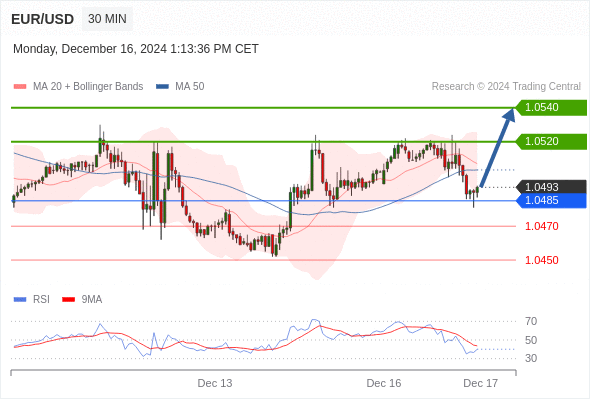Click the RSI 50 level label
The image size is (590, 400).
tap(531, 340)
